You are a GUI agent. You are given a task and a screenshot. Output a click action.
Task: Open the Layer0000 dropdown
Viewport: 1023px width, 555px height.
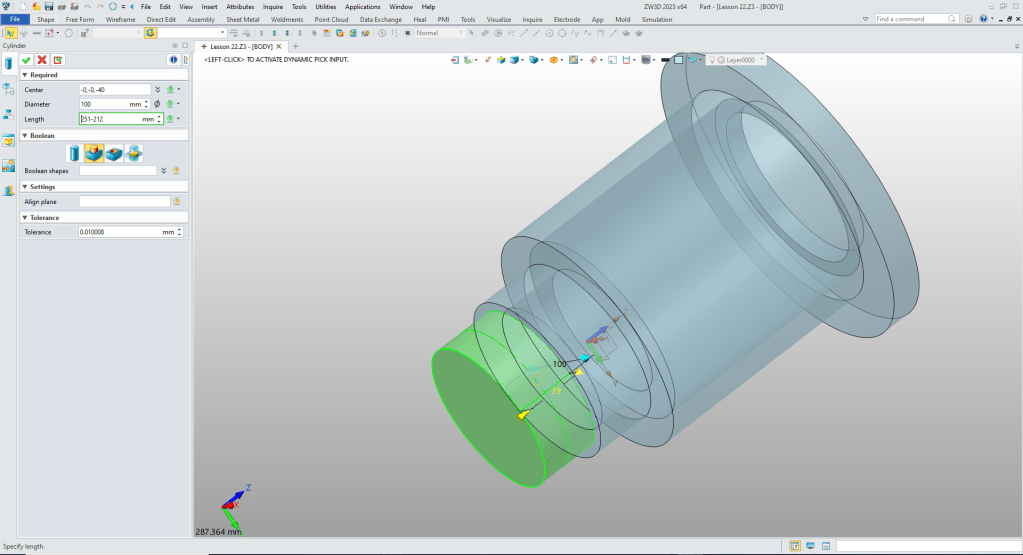[762, 60]
